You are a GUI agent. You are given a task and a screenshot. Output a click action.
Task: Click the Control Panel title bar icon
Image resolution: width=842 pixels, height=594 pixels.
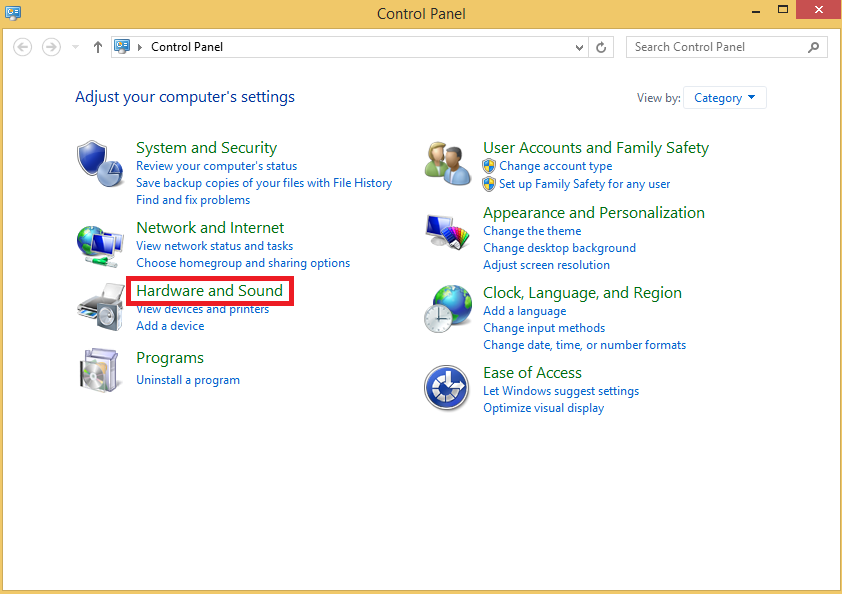pyautogui.click(x=13, y=12)
